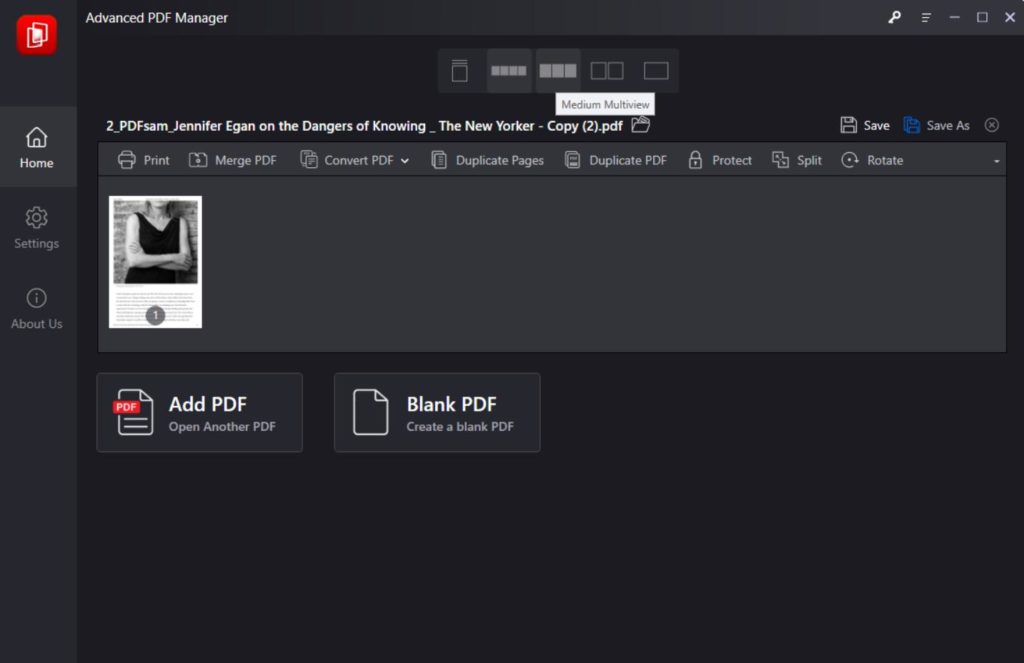Select the page 1 thumbnail
Viewport: 1024px width, 663px height.
155,261
